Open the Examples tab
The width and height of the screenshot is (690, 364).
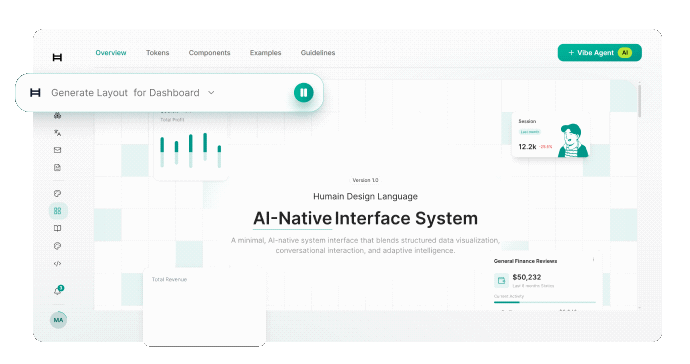coord(265,53)
